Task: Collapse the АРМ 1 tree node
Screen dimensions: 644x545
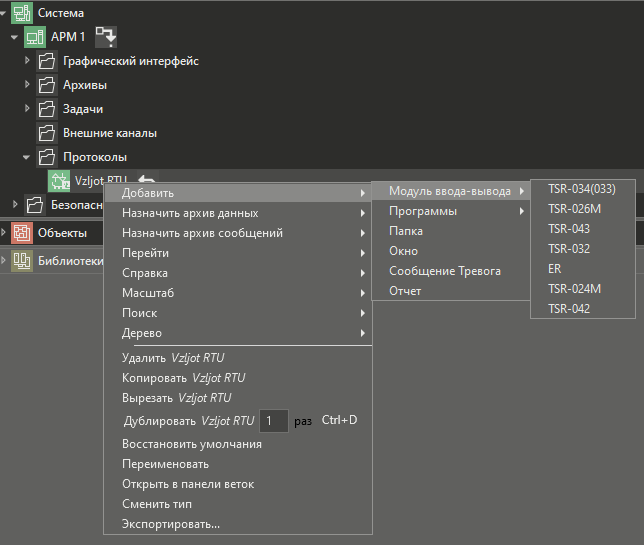Action: point(14,37)
